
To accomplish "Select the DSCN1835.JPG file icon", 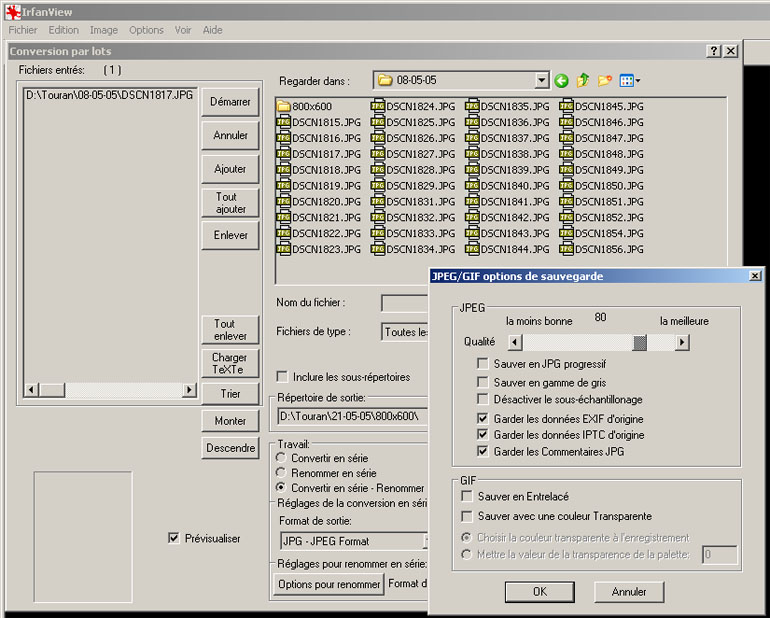I will coord(472,106).
